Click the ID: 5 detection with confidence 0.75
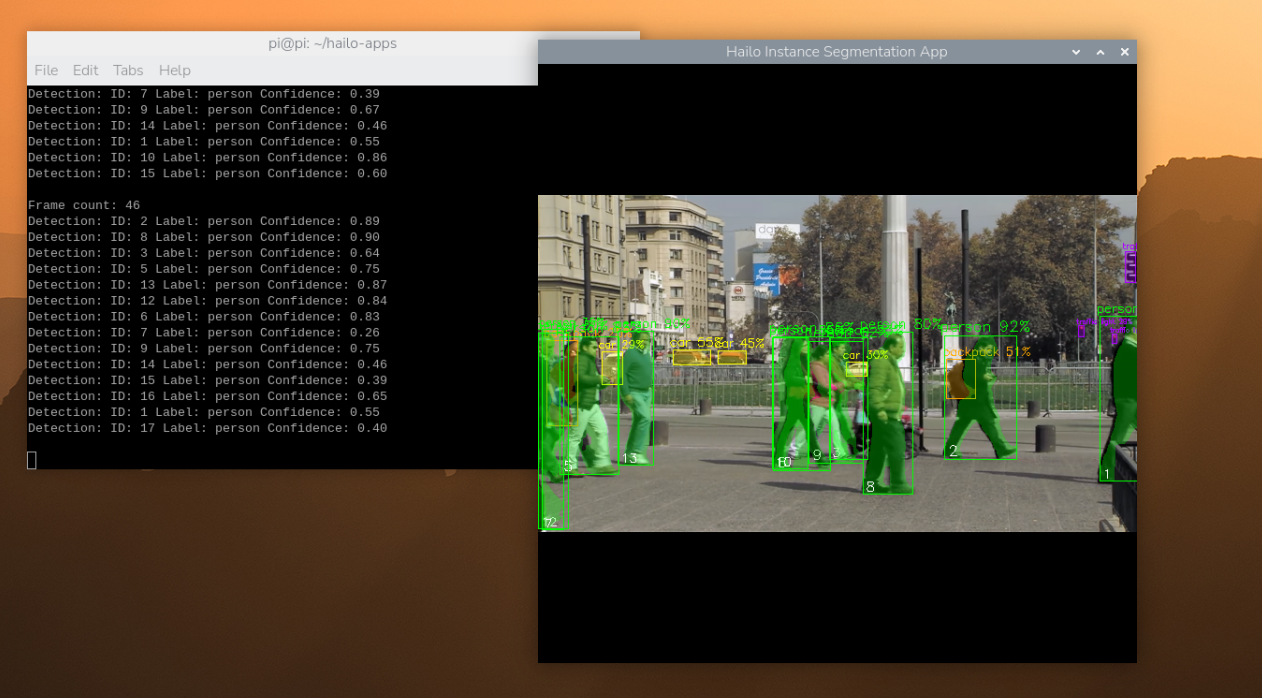The image size is (1262, 698). pyautogui.click(x=204, y=269)
